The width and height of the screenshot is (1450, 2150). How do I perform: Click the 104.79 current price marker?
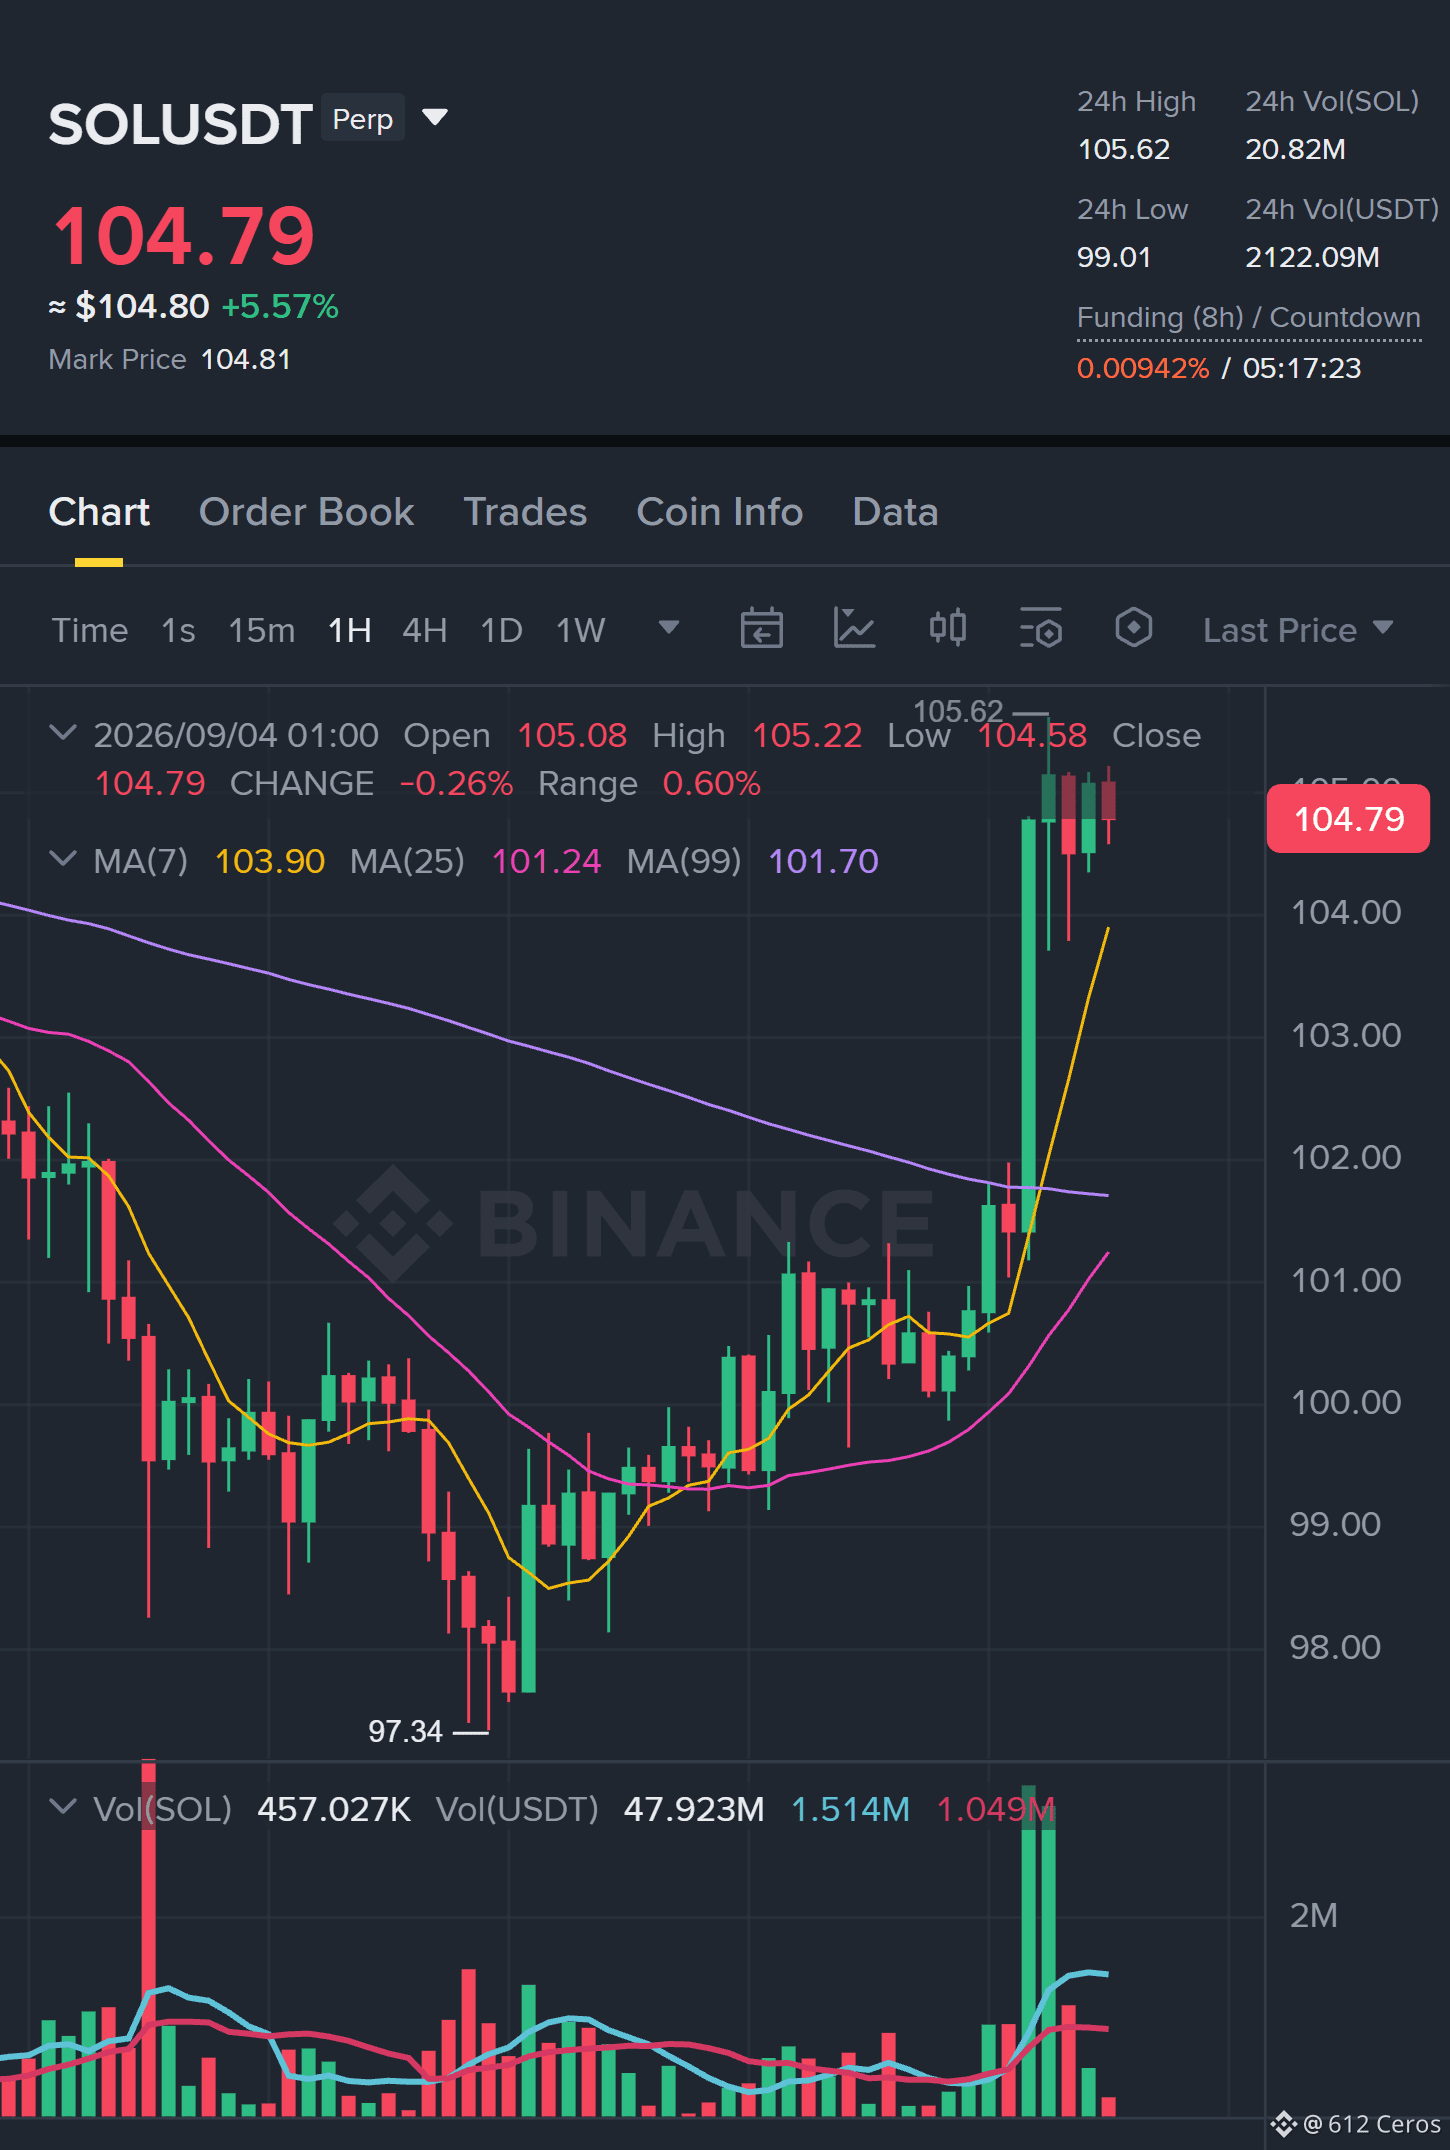click(1348, 819)
